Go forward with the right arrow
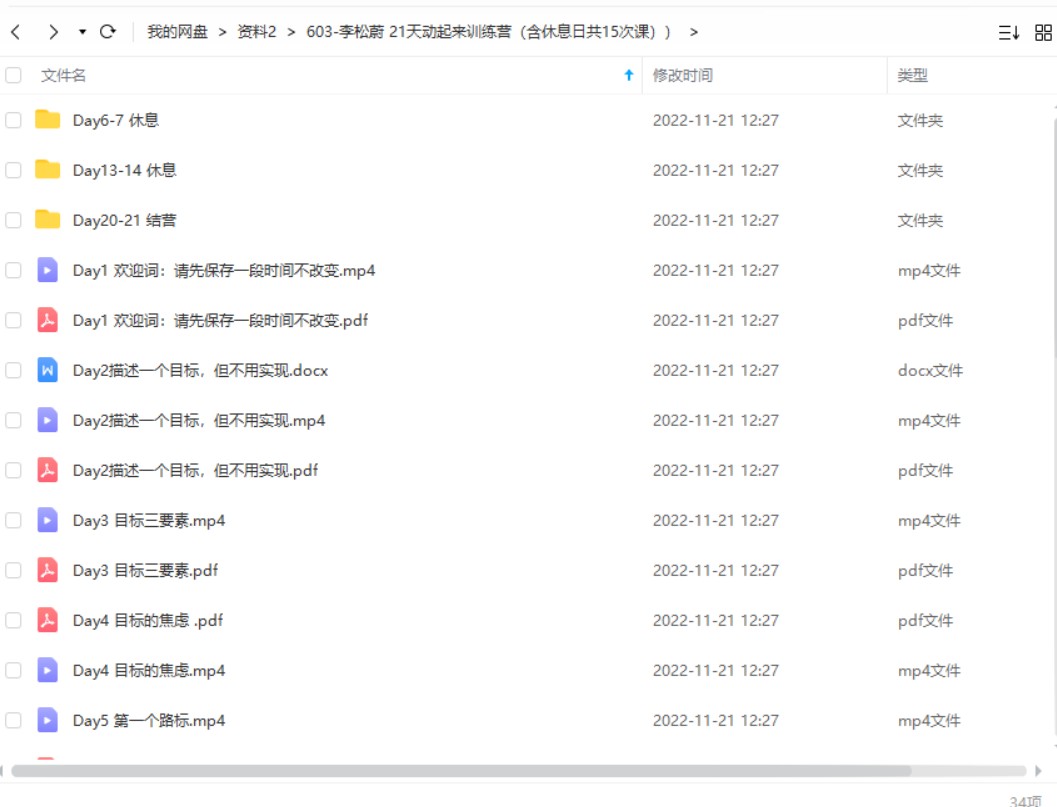This screenshot has width=1057, height=807. (53, 32)
